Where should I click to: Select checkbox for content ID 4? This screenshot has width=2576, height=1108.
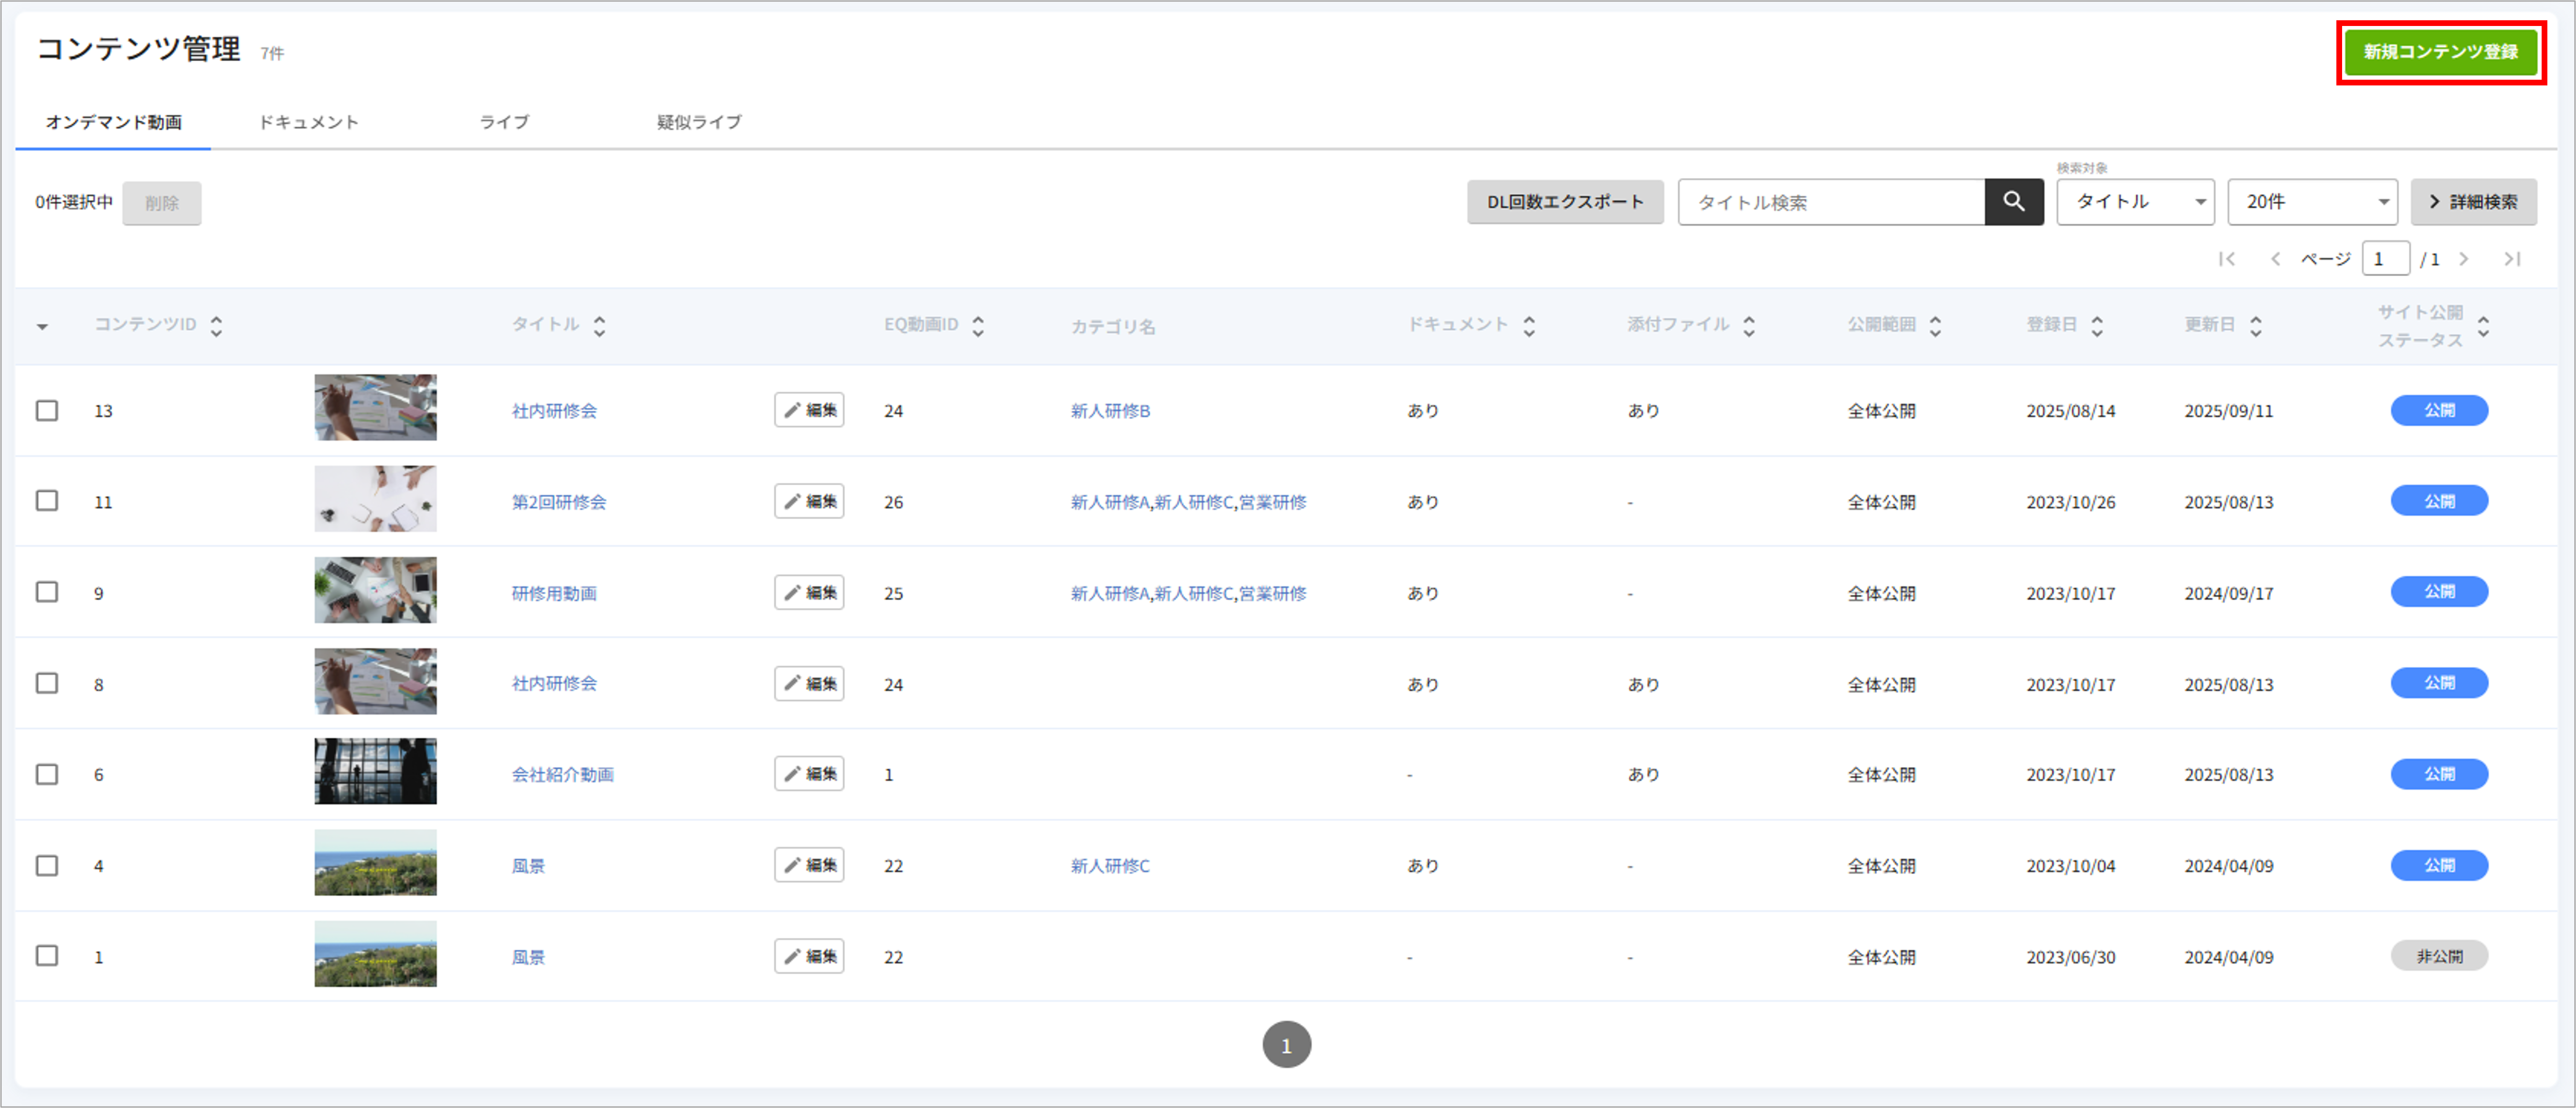click(x=47, y=865)
